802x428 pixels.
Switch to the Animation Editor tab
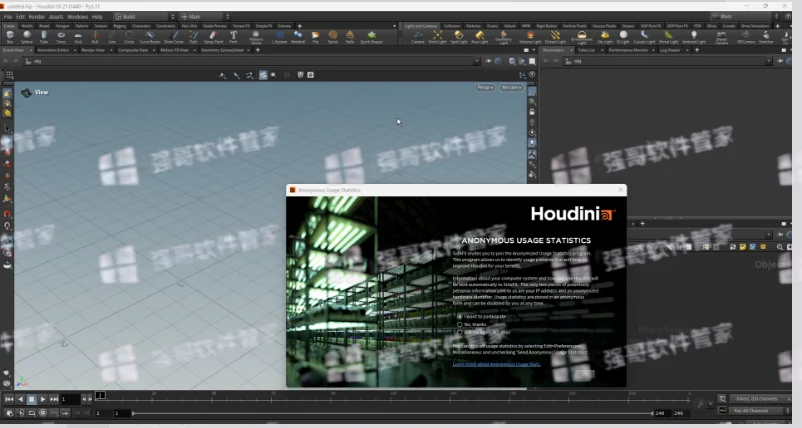coord(53,50)
